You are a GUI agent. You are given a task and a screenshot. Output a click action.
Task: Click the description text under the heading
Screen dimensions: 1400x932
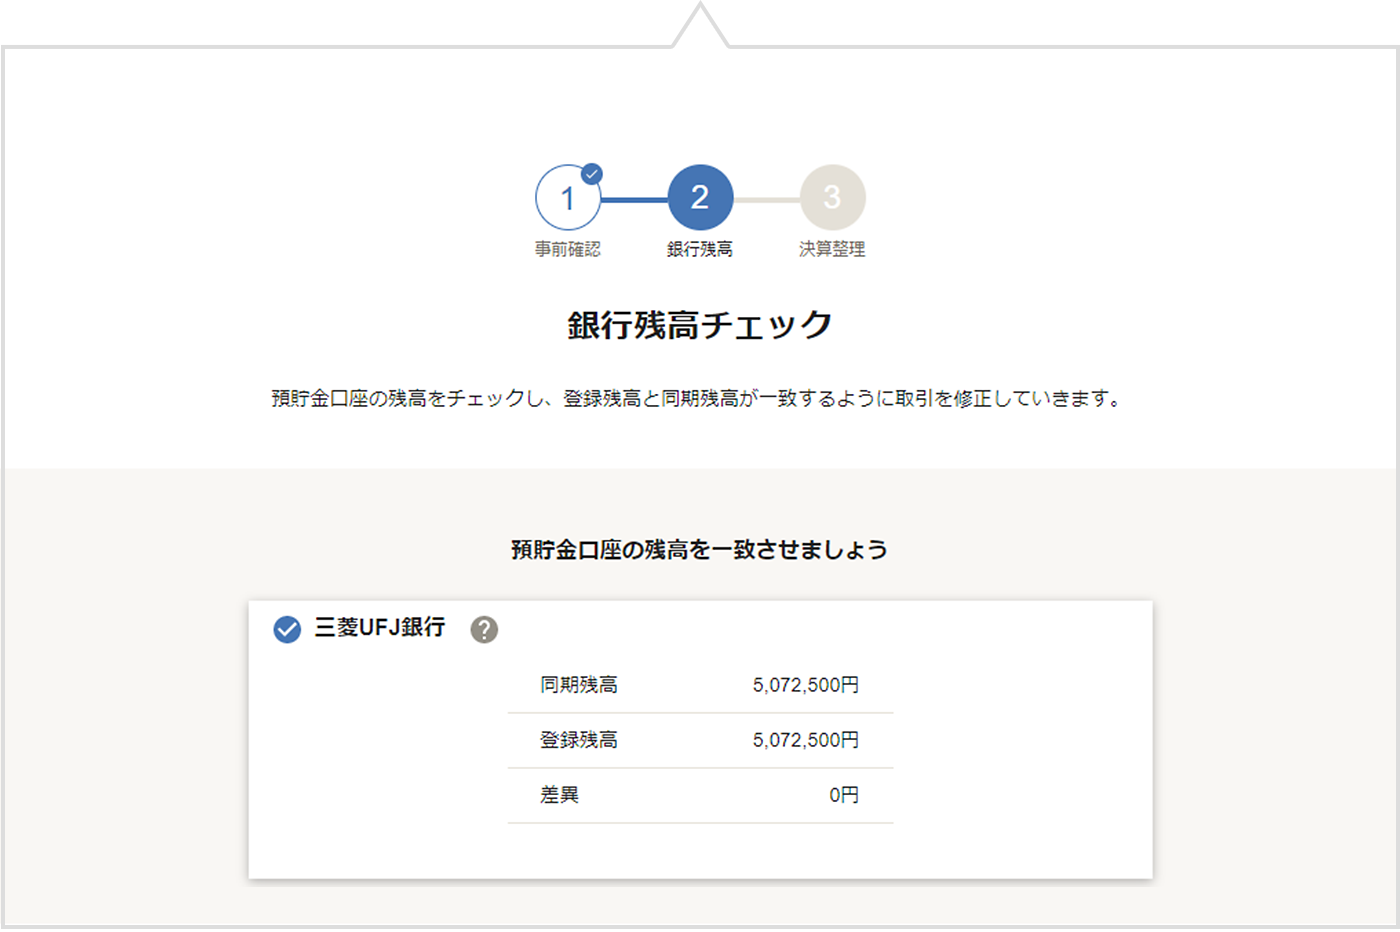[697, 398]
